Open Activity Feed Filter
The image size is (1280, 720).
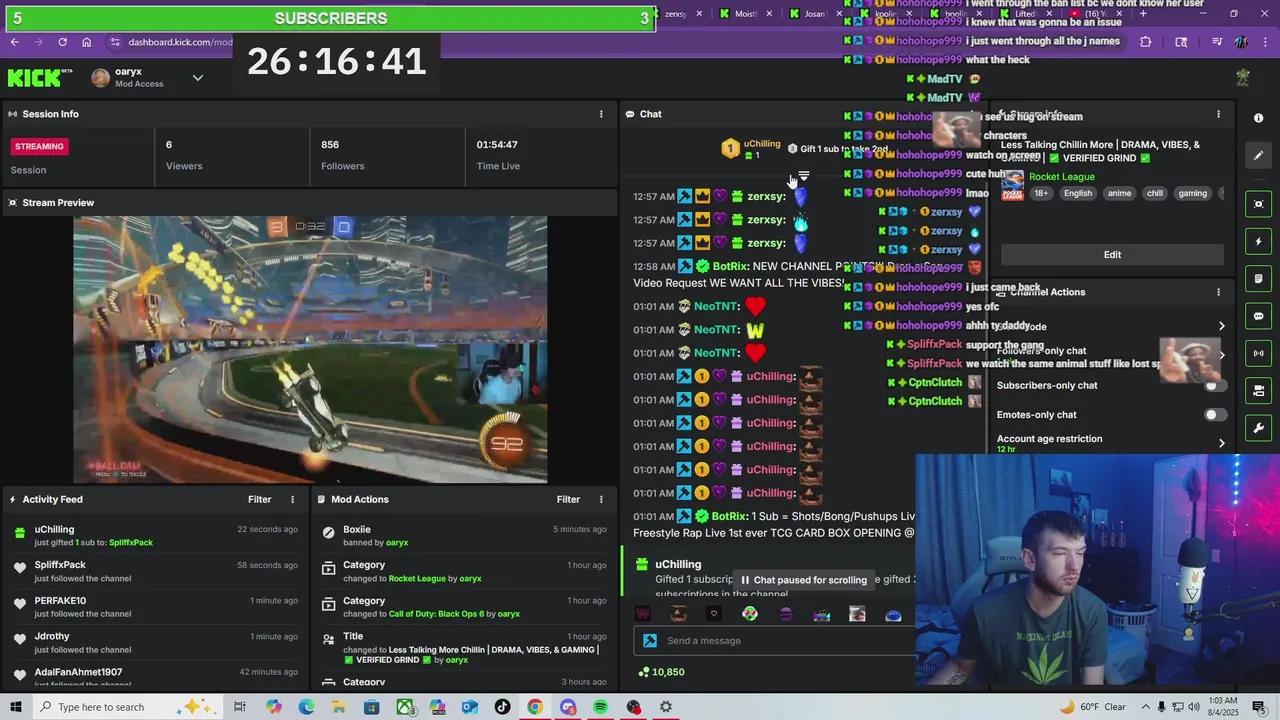click(259, 499)
